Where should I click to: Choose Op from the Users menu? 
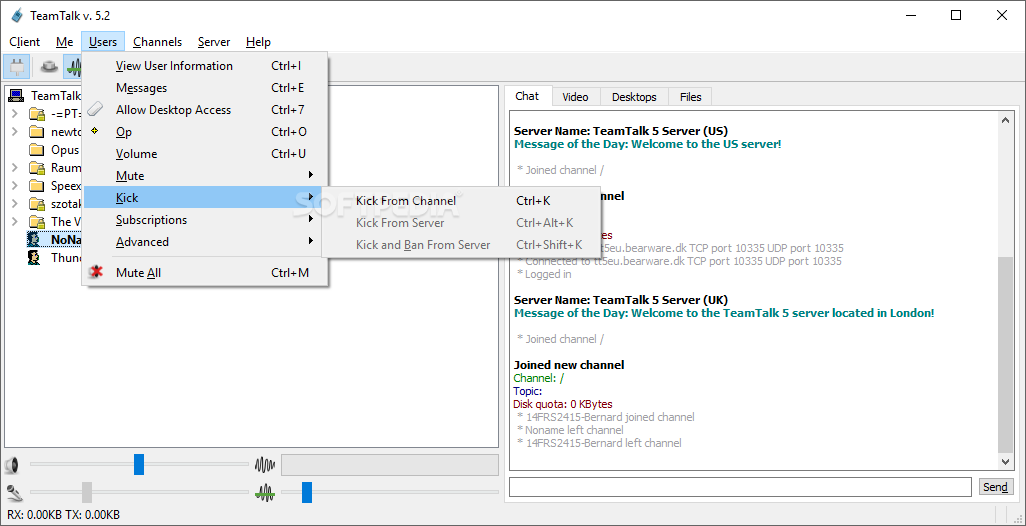click(x=205, y=132)
